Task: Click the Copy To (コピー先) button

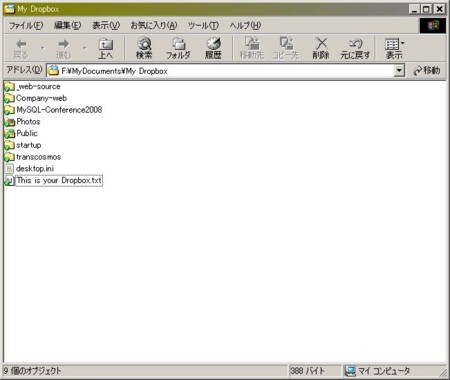Action: coord(286,49)
